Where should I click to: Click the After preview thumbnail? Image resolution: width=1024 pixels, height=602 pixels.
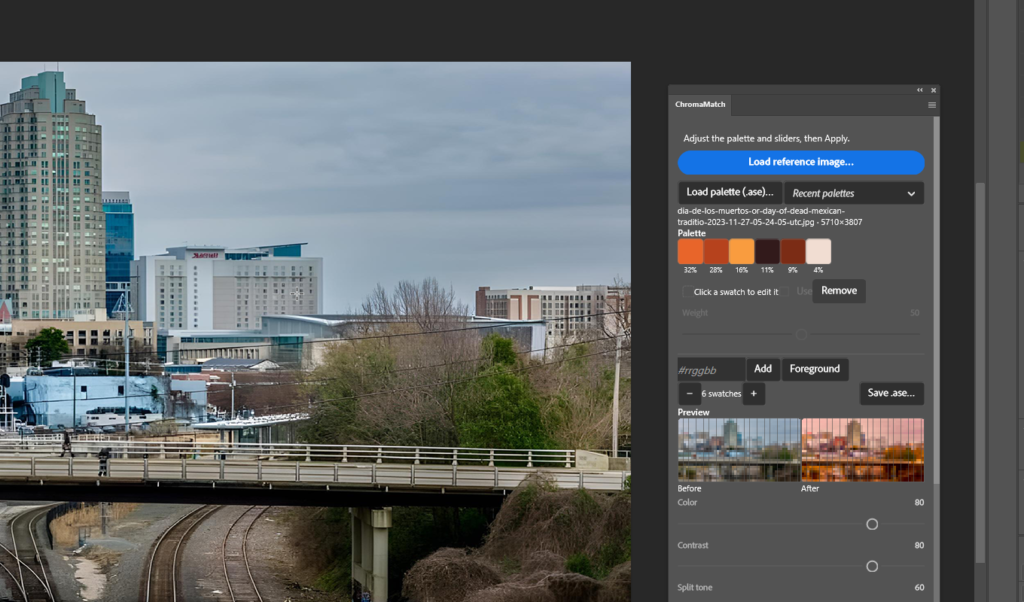coord(863,450)
